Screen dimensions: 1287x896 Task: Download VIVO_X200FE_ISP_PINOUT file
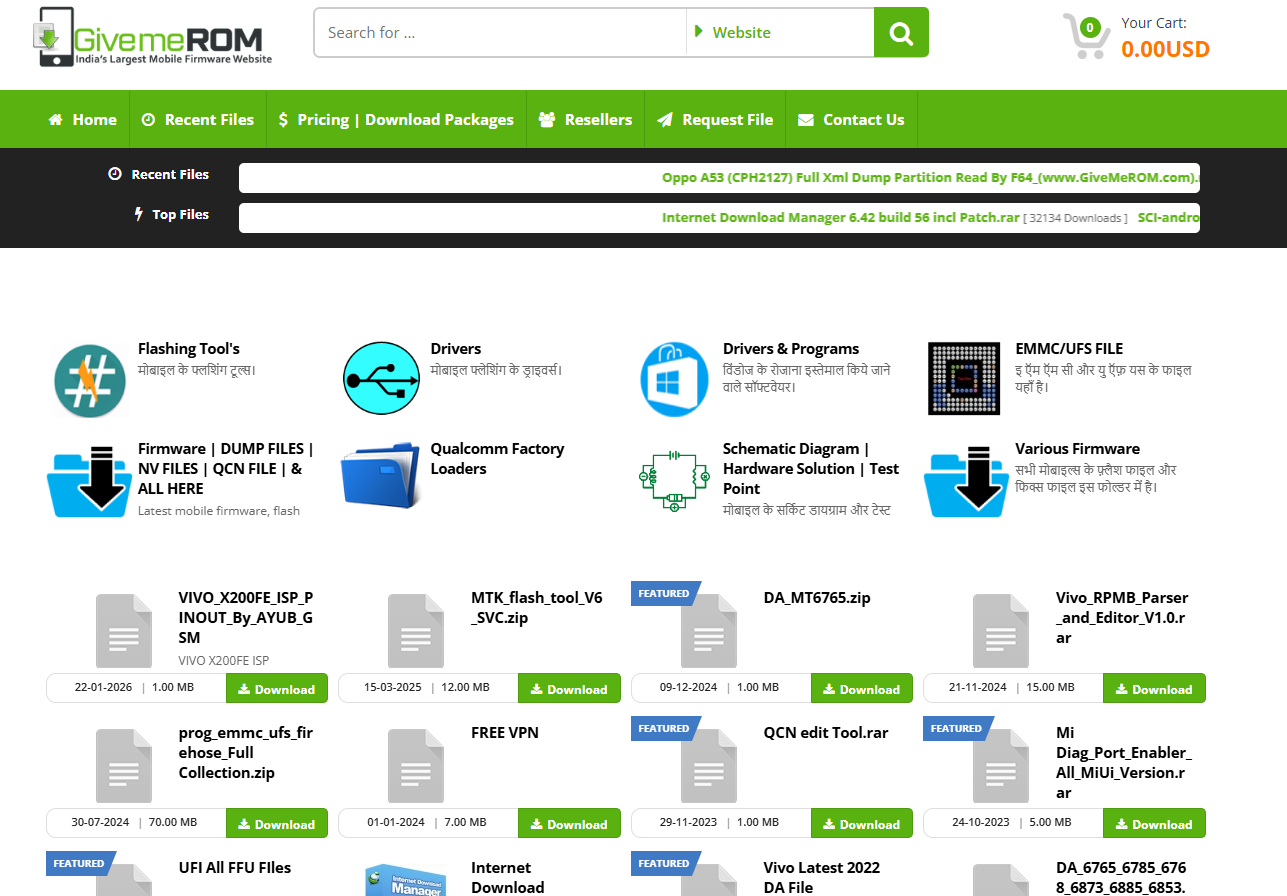[277, 689]
